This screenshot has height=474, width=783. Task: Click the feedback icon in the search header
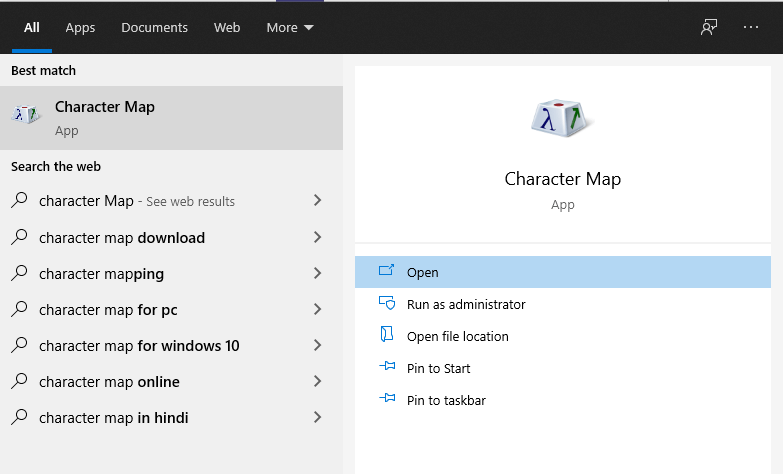click(x=709, y=27)
